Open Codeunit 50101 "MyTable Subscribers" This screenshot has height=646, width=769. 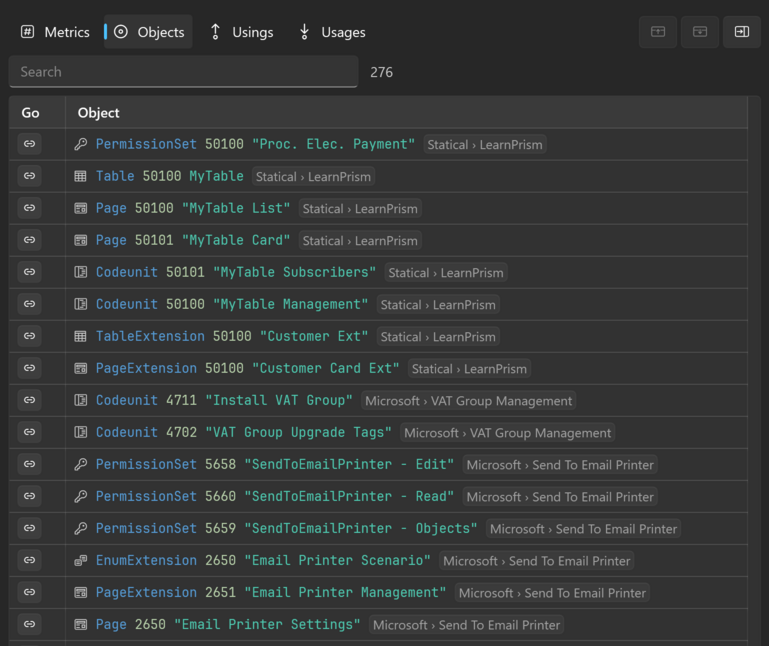pos(236,272)
